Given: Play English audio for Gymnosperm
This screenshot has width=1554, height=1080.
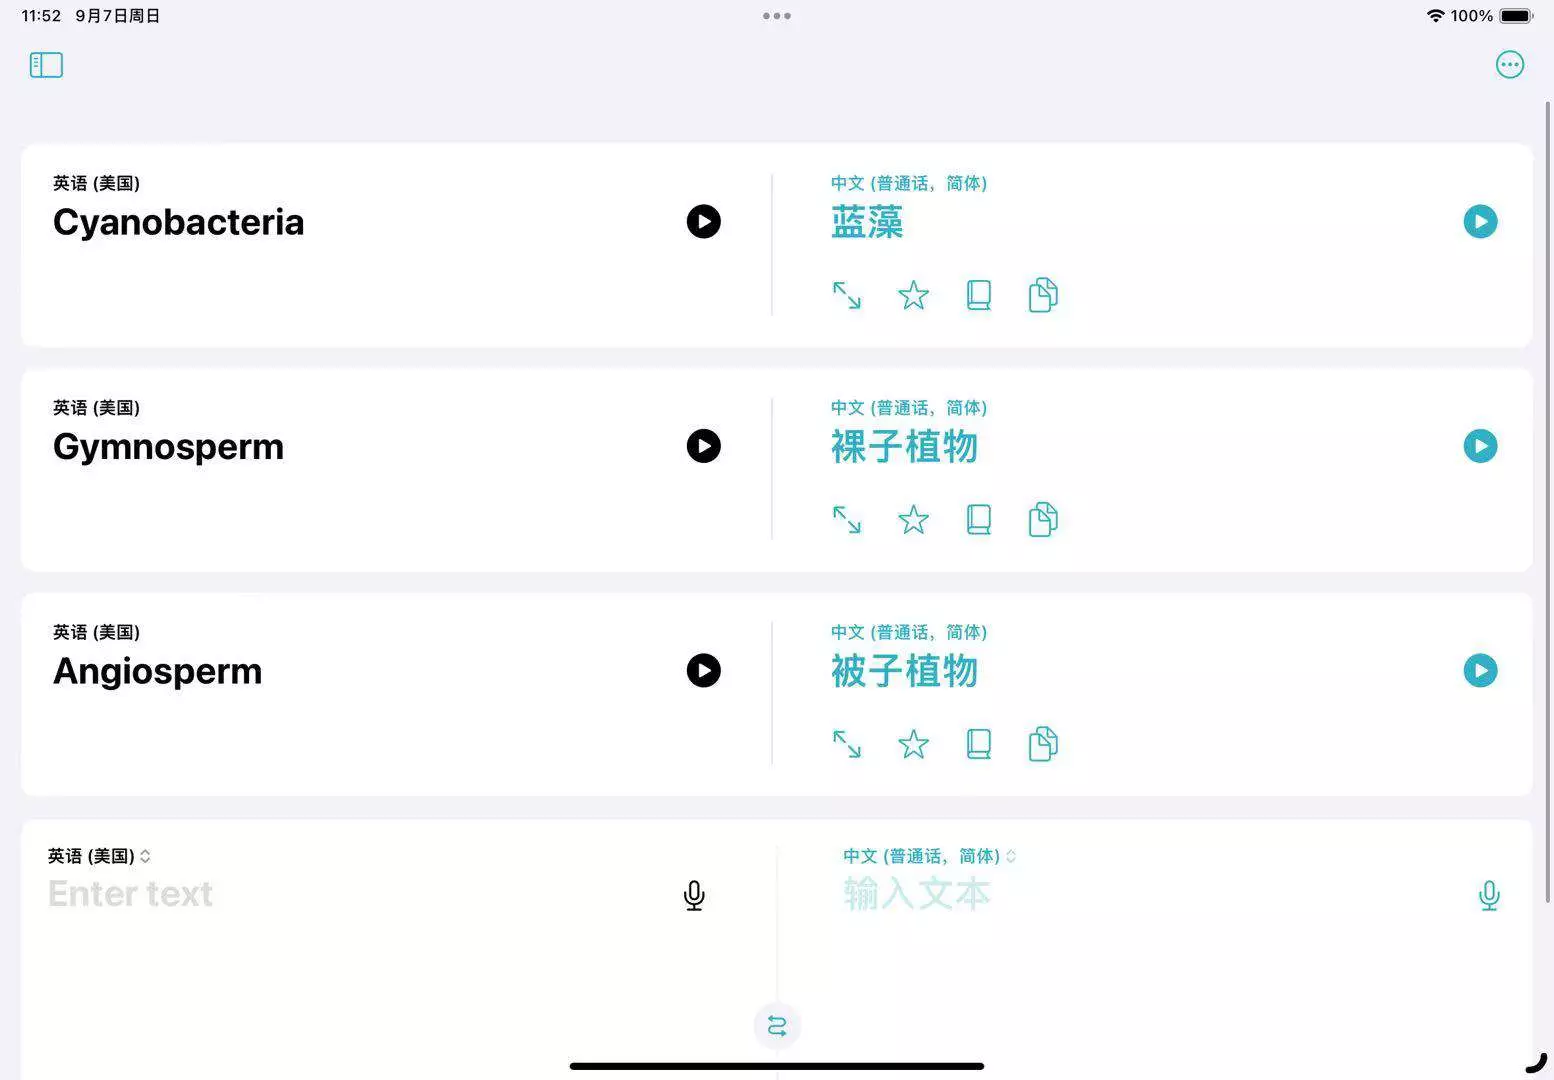Looking at the screenshot, I should click(x=703, y=446).
